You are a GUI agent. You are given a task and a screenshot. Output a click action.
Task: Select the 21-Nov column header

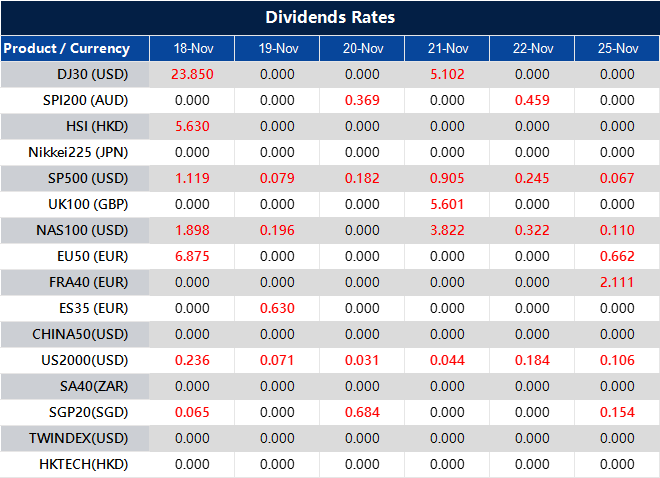pos(447,48)
